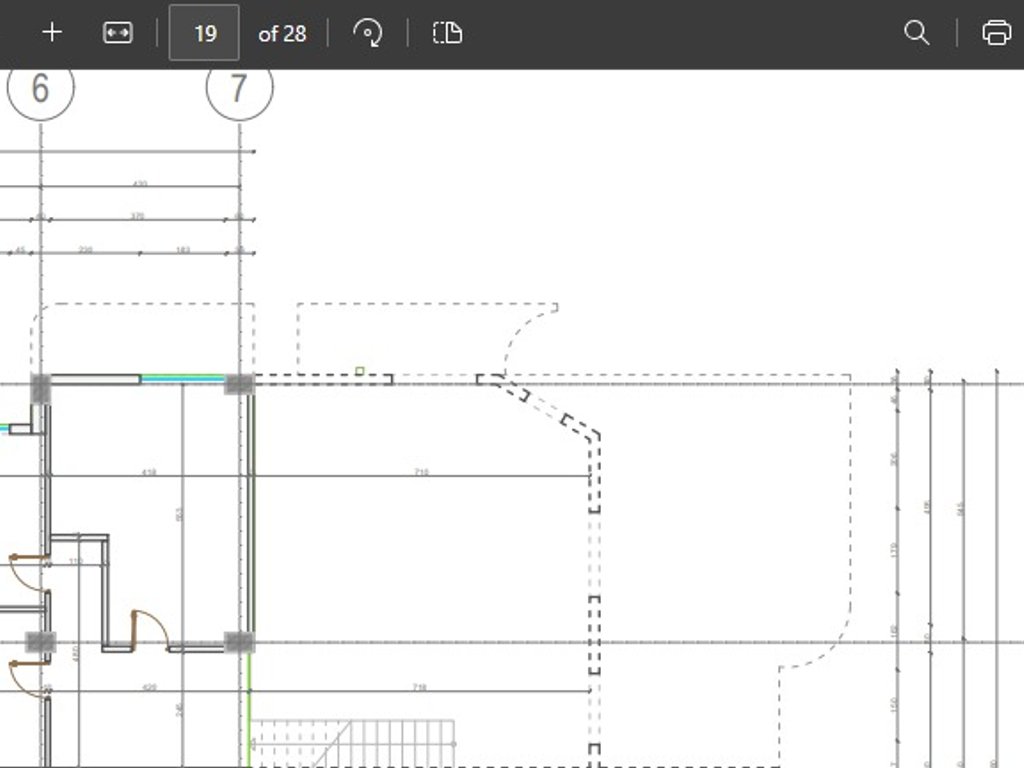Click the cyan window line between columns
Viewport: 1024px width, 768px height.
(182, 379)
